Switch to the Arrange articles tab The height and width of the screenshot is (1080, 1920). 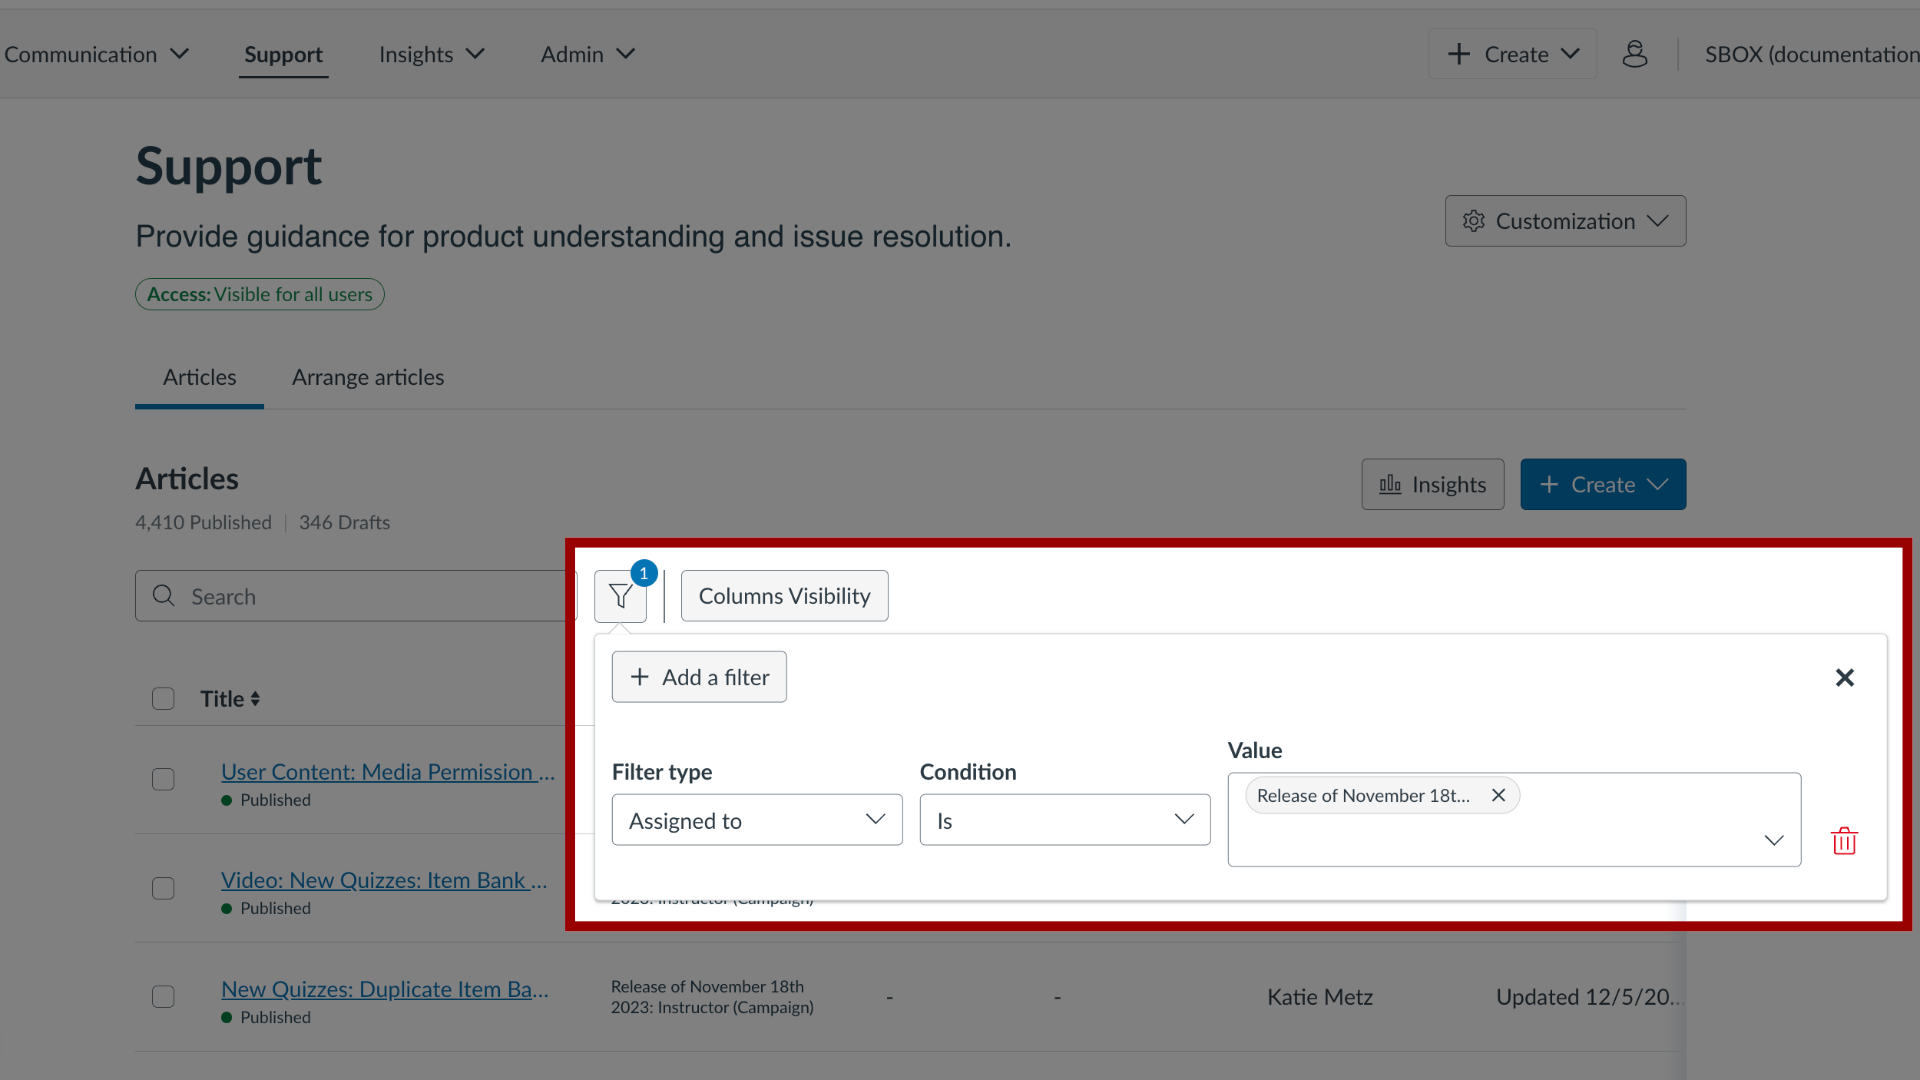click(x=368, y=377)
